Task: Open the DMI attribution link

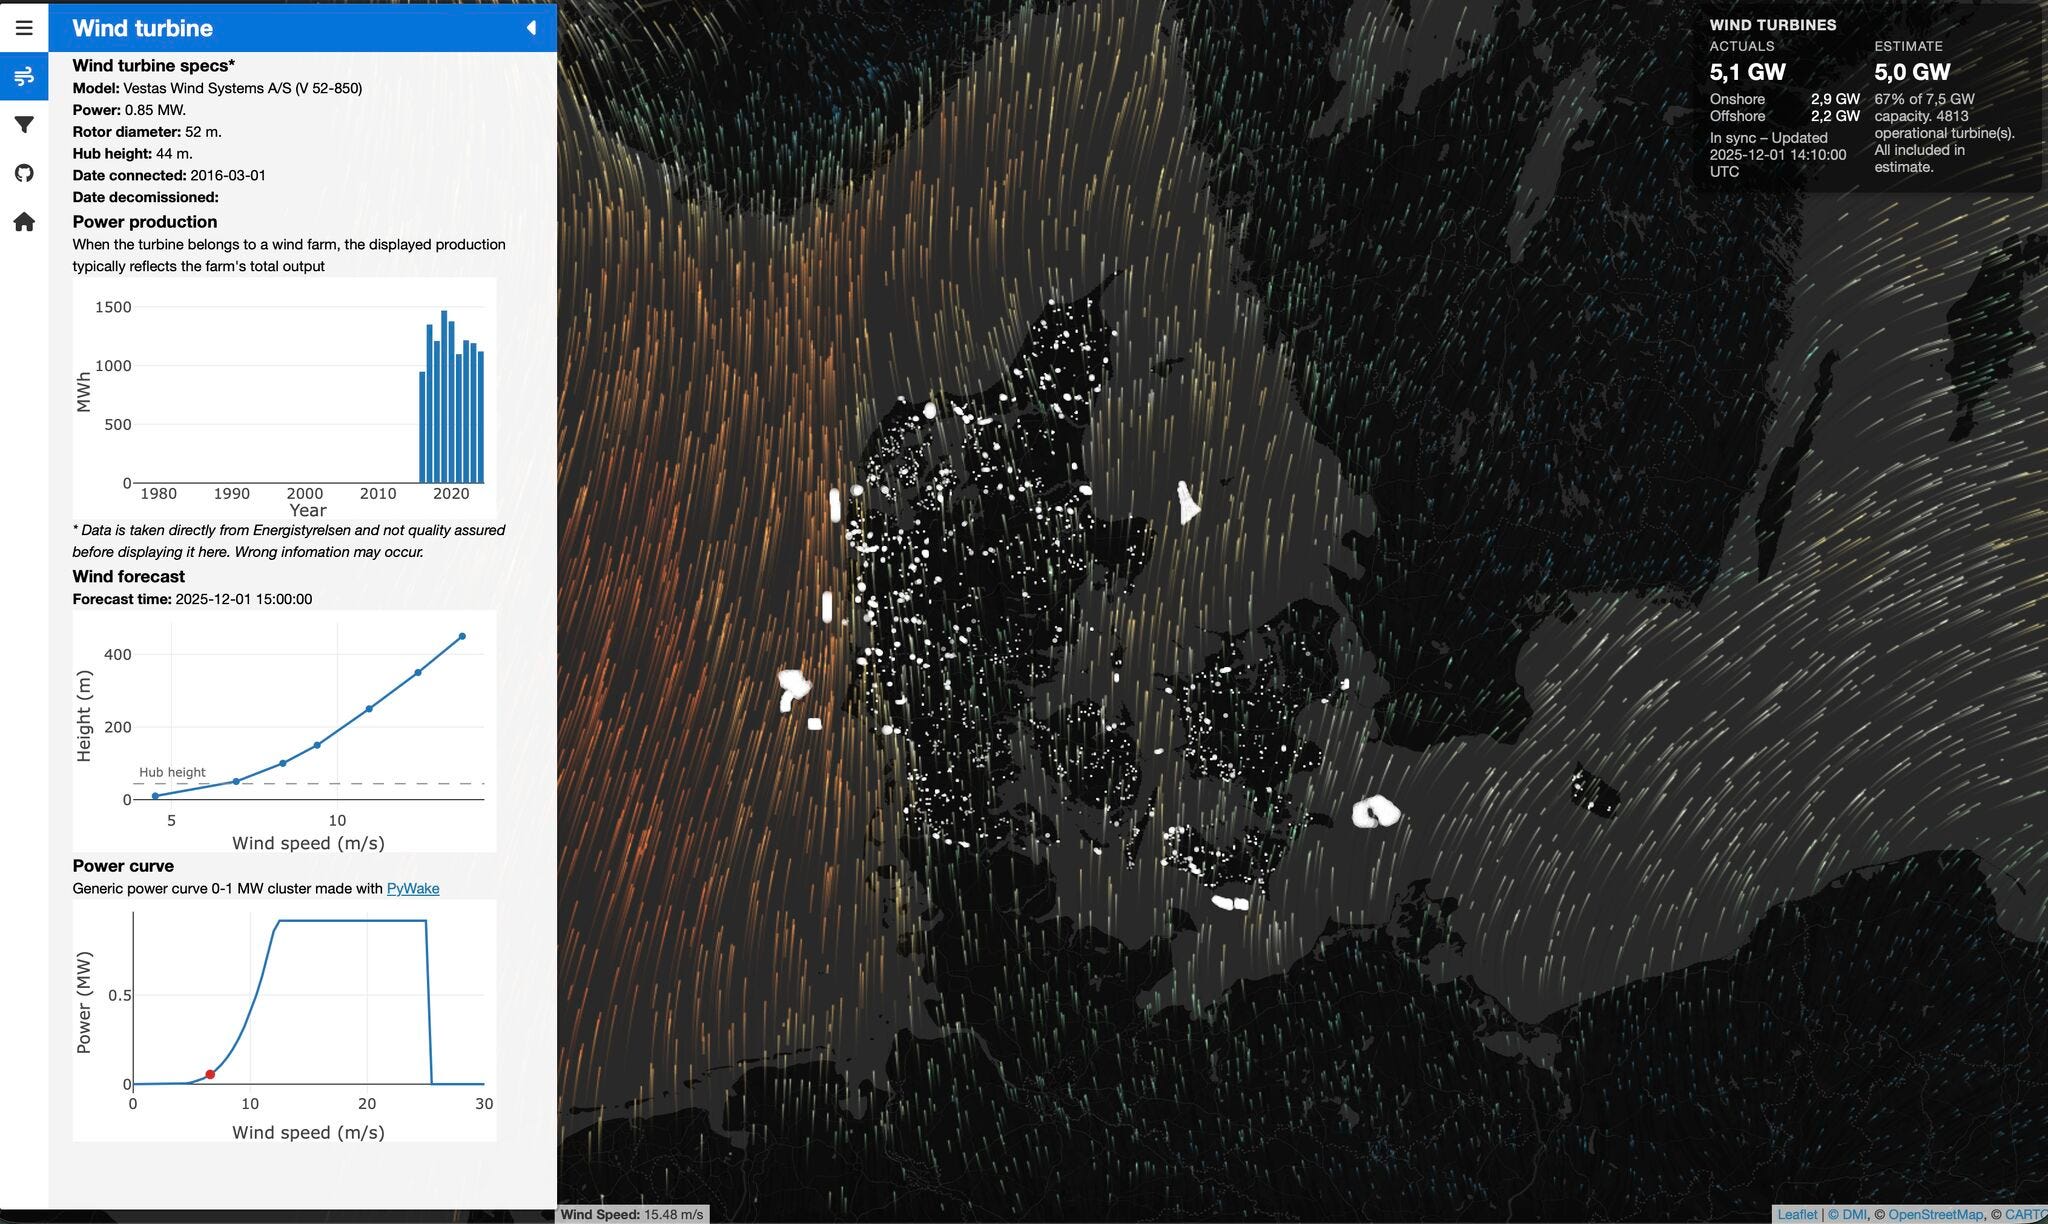Action: coord(1853,1214)
